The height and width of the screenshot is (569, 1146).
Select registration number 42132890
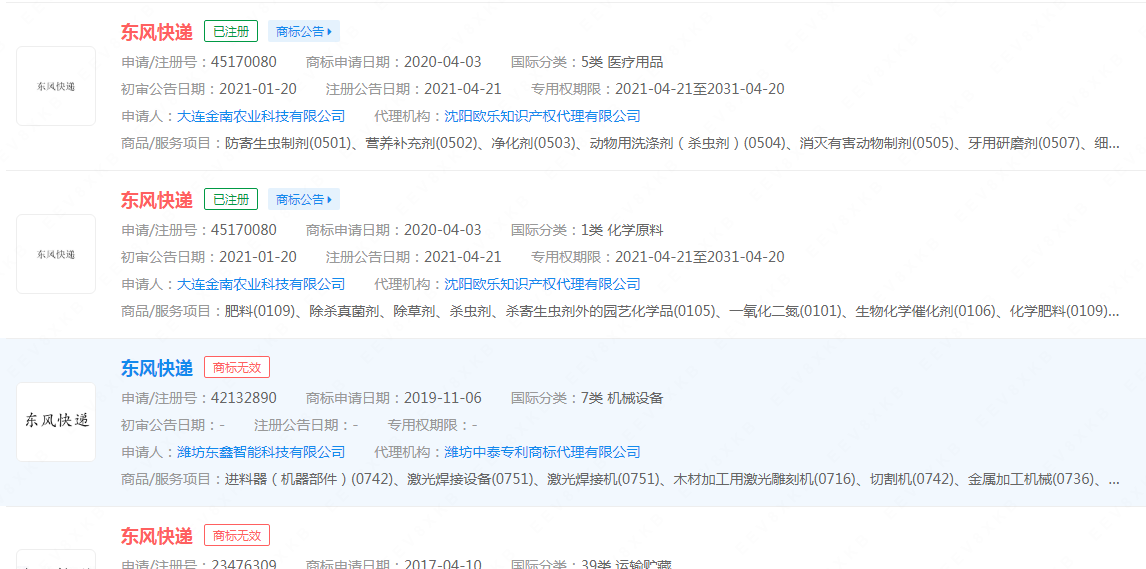(244, 398)
